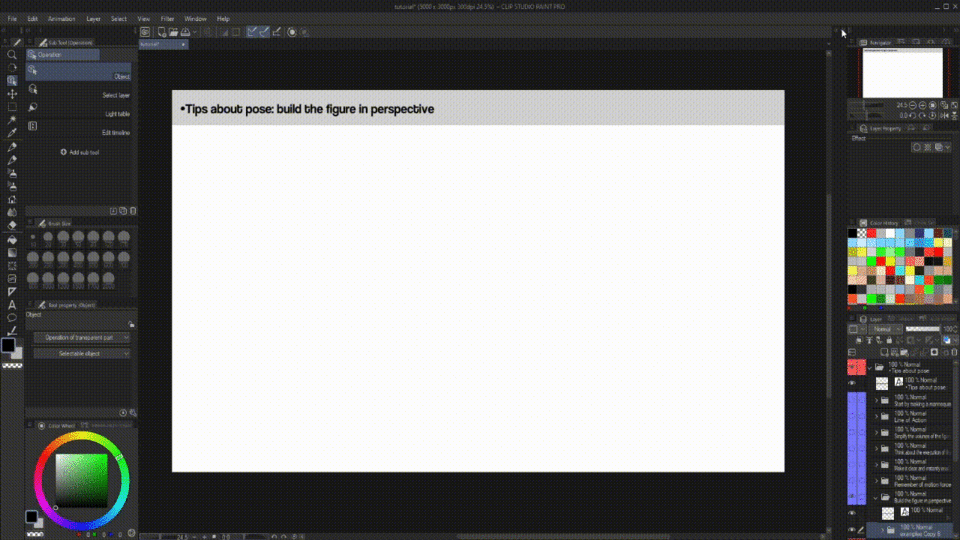This screenshot has width=960, height=540.
Task: Toggle visibility of Tips about pose text layer
Action: tap(852, 383)
